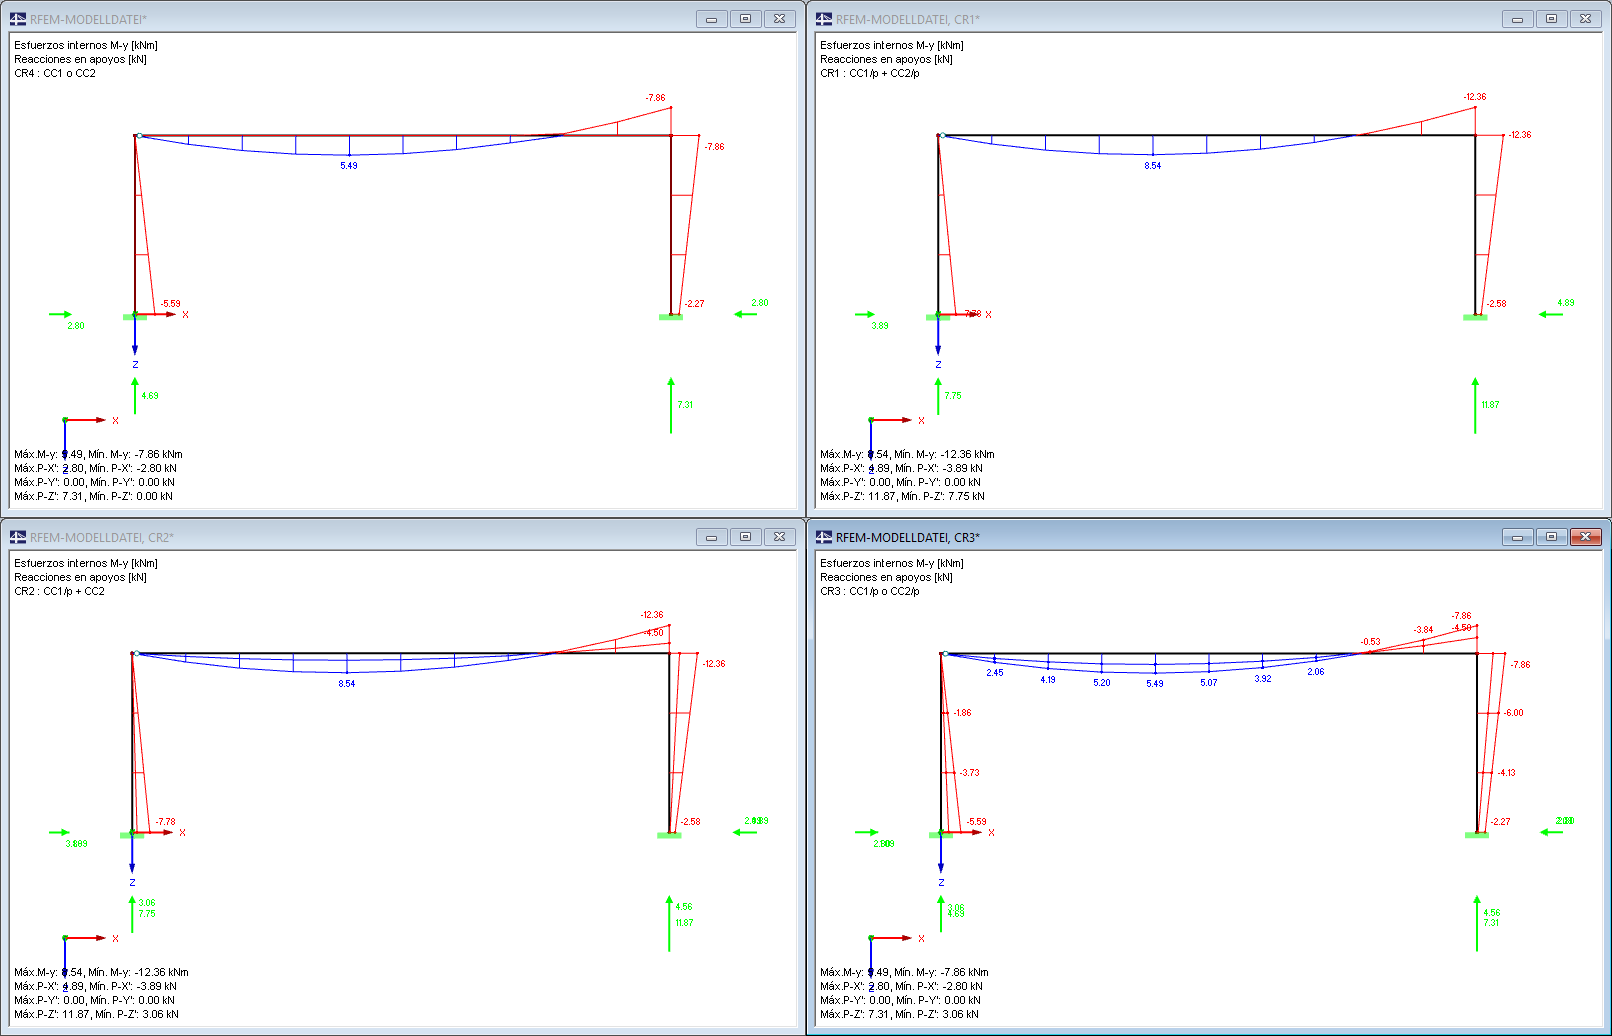
Task: Minimize the RFEM-MODELLDATEI, CR3* window
Action: click(x=1518, y=537)
